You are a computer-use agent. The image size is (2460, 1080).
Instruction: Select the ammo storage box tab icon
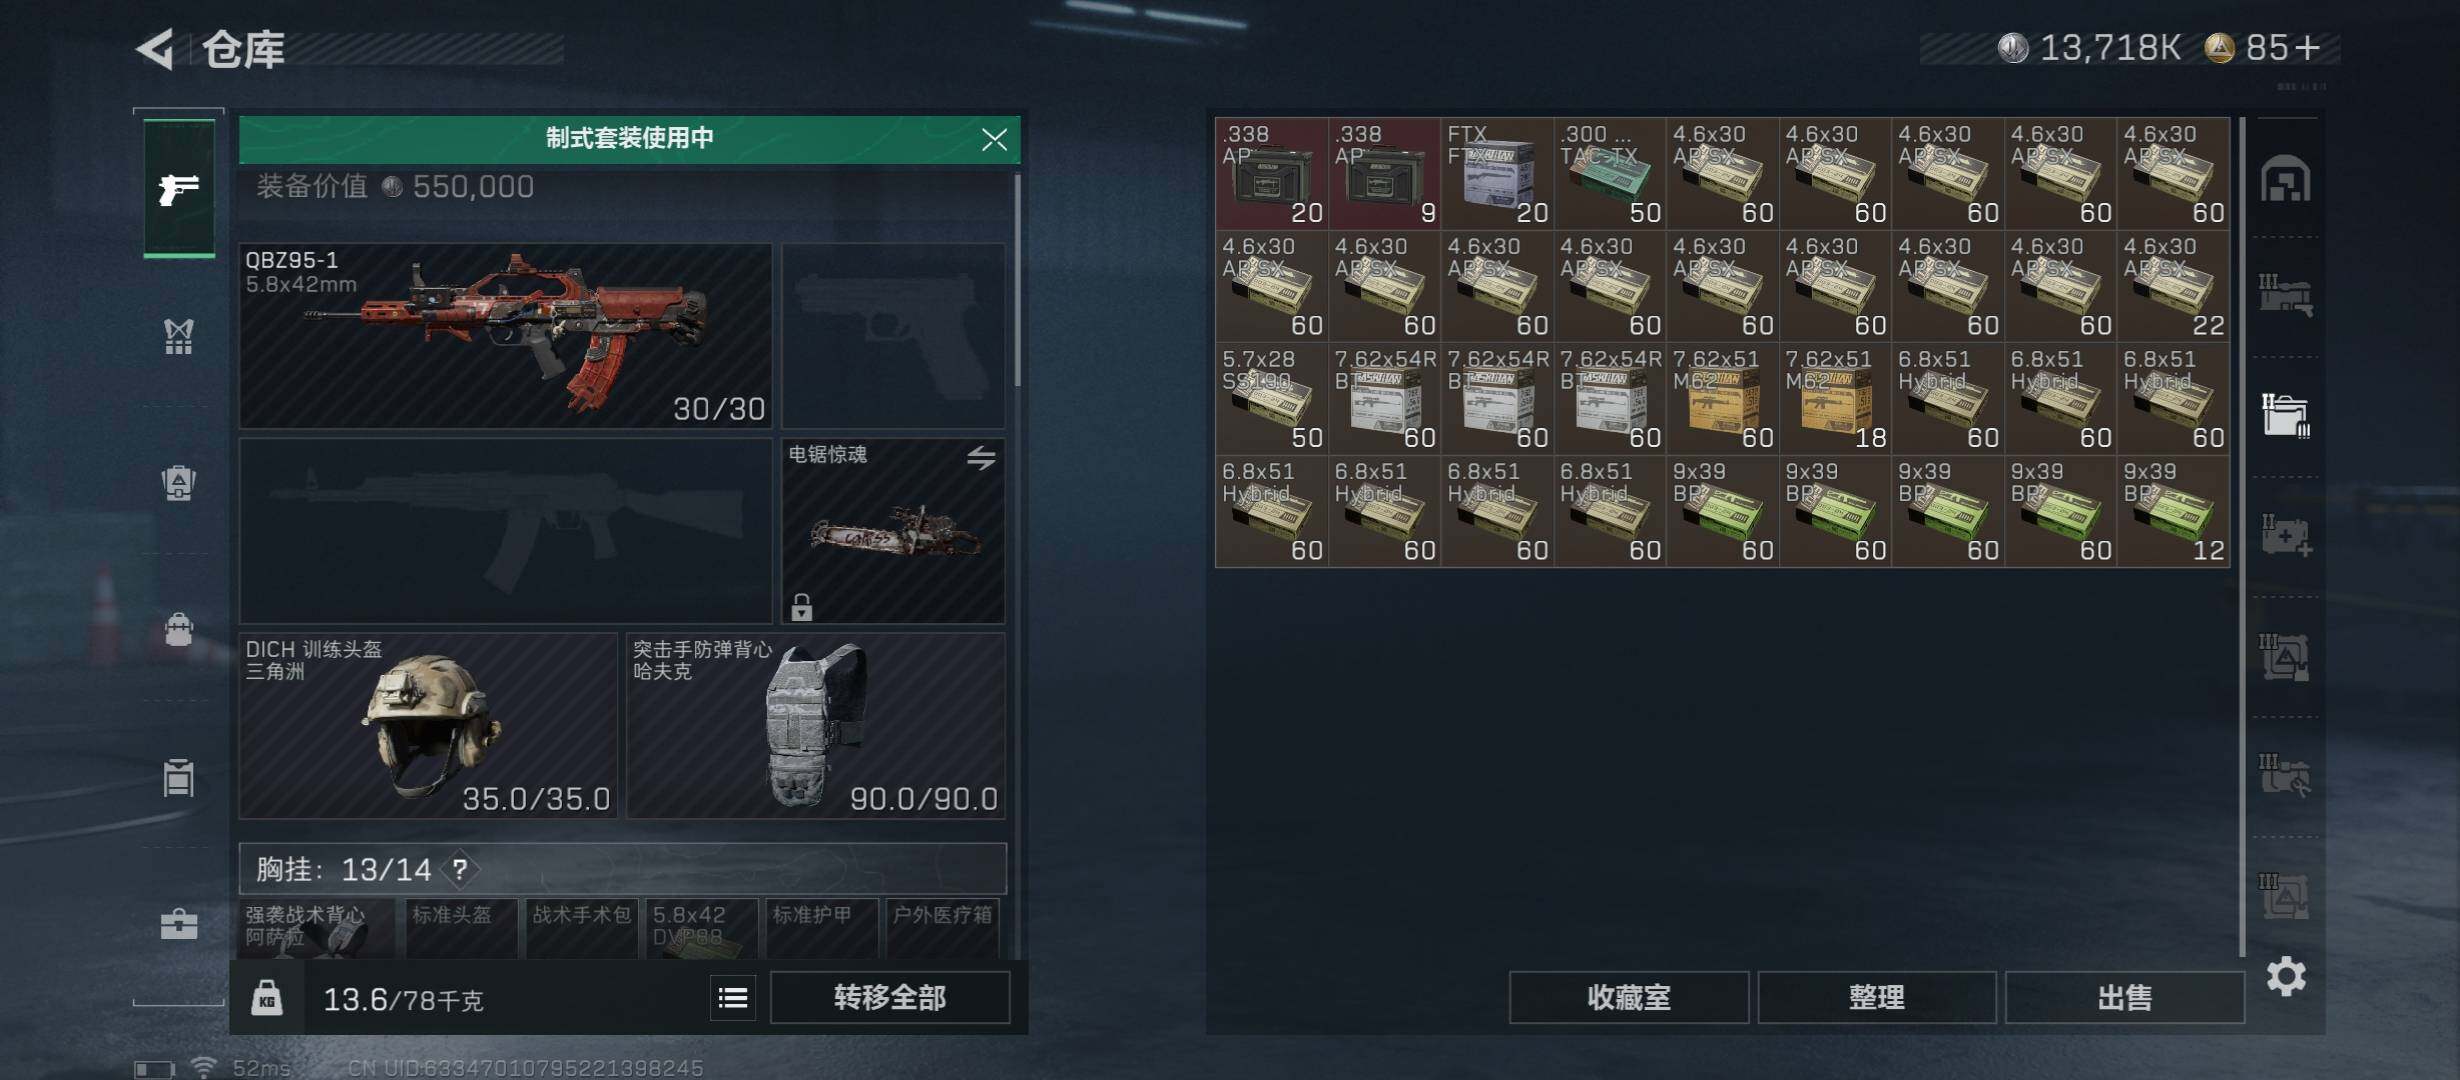[x=2286, y=416]
